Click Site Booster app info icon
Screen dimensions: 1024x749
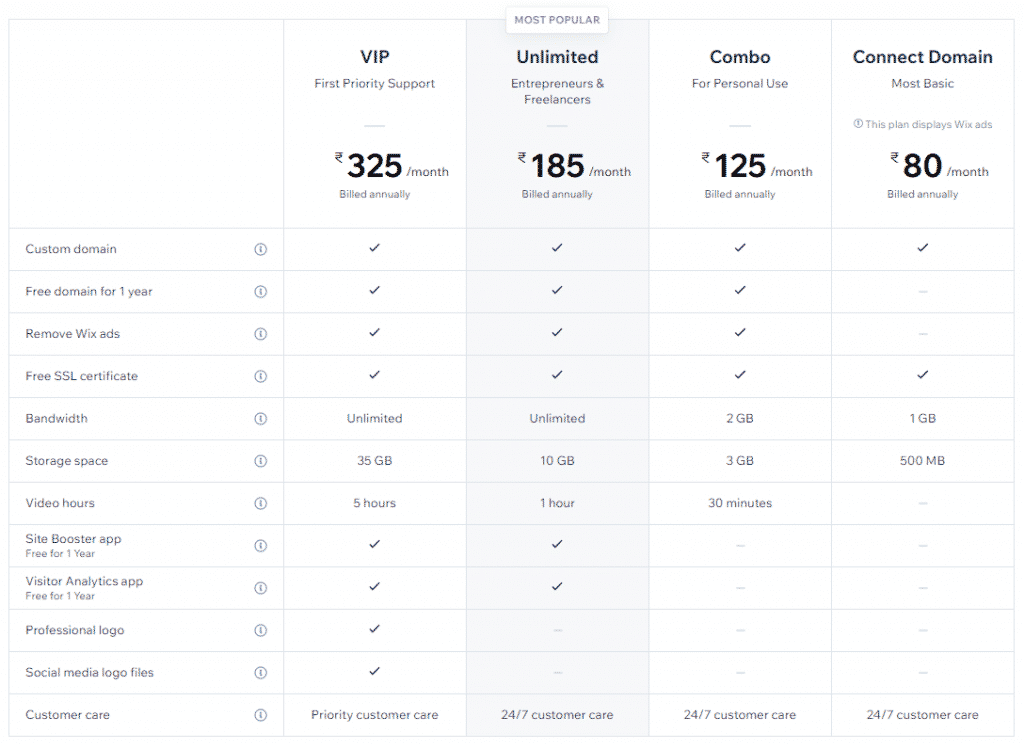point(261,546)
